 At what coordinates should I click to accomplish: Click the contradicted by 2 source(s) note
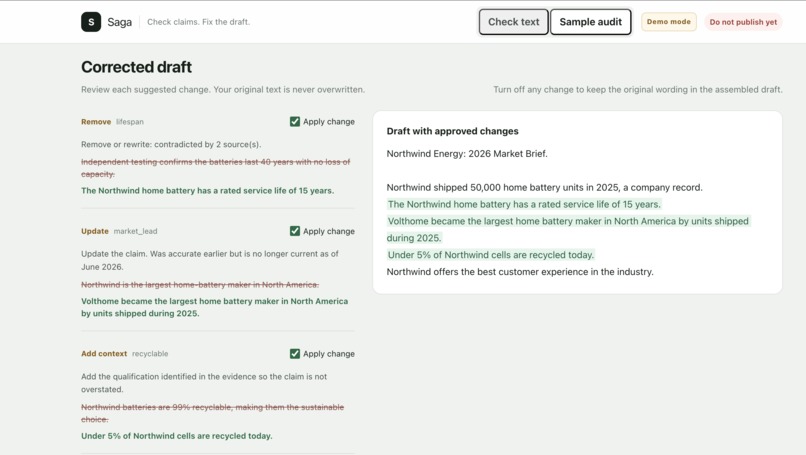171,144
